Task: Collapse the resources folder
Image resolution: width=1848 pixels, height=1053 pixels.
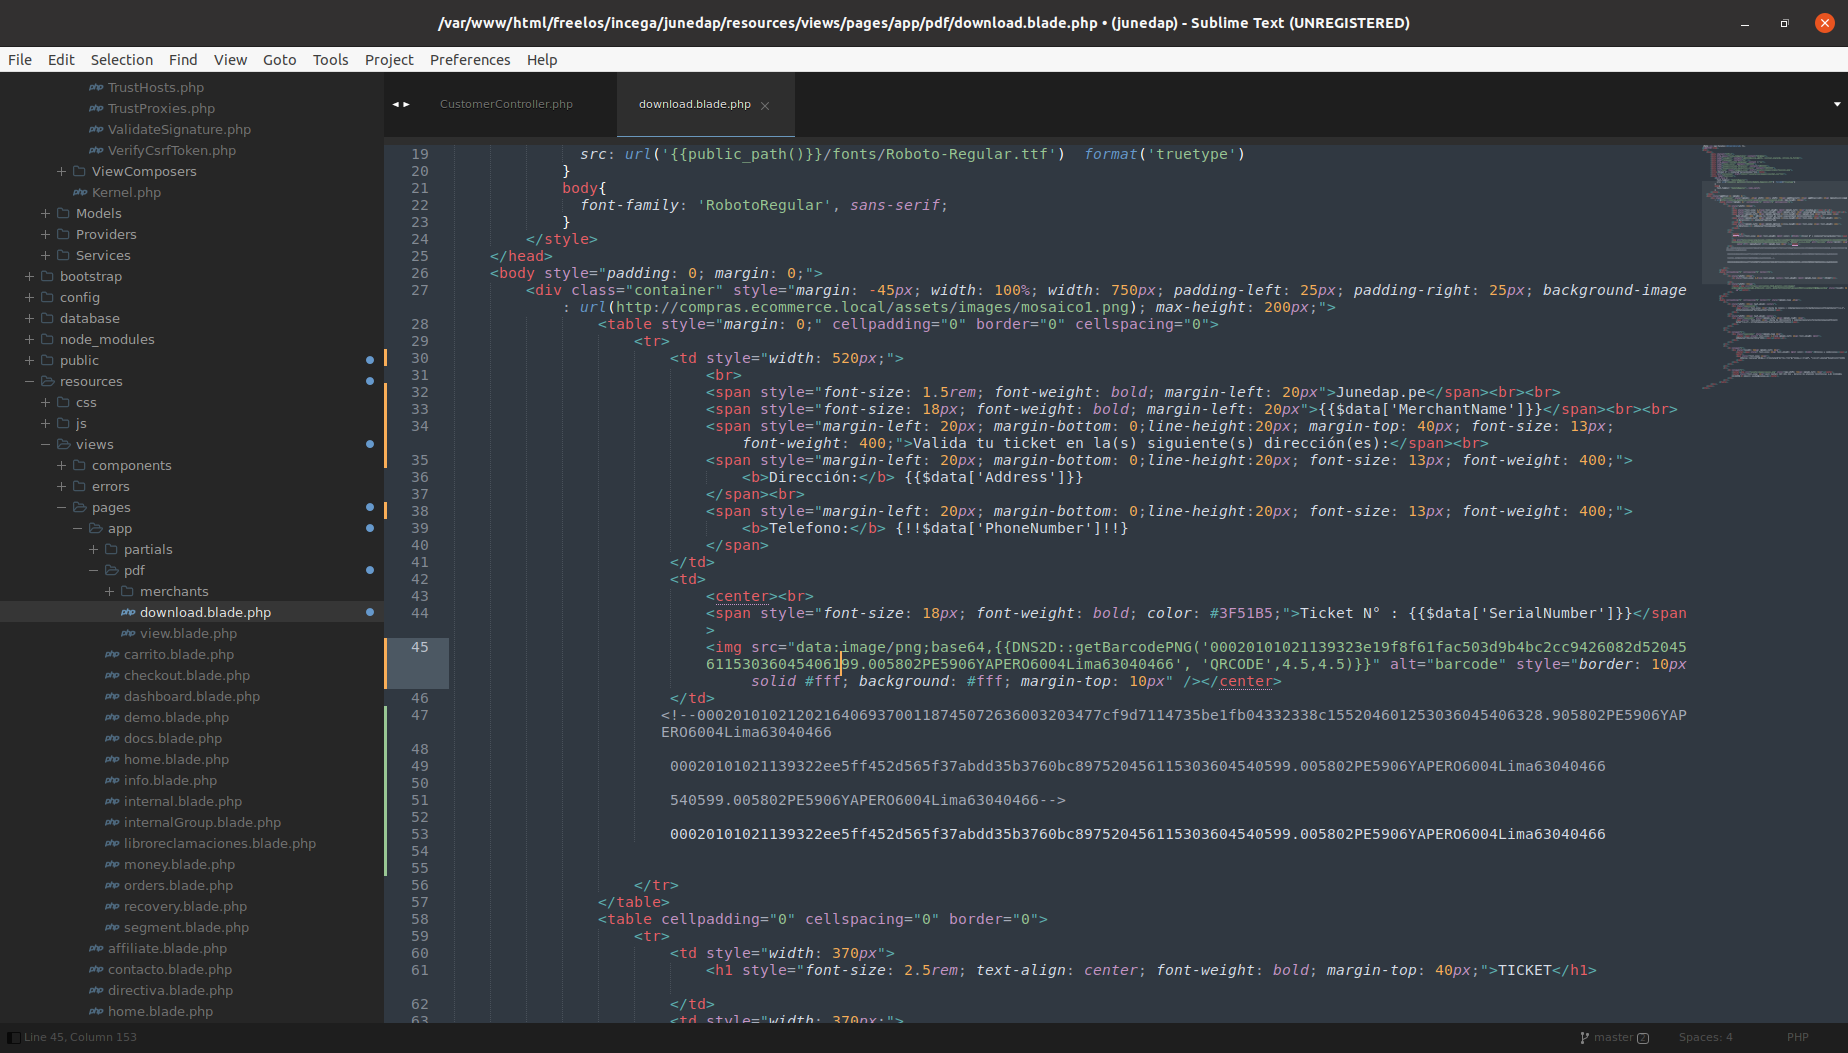Action: click(x=29, y=381)
